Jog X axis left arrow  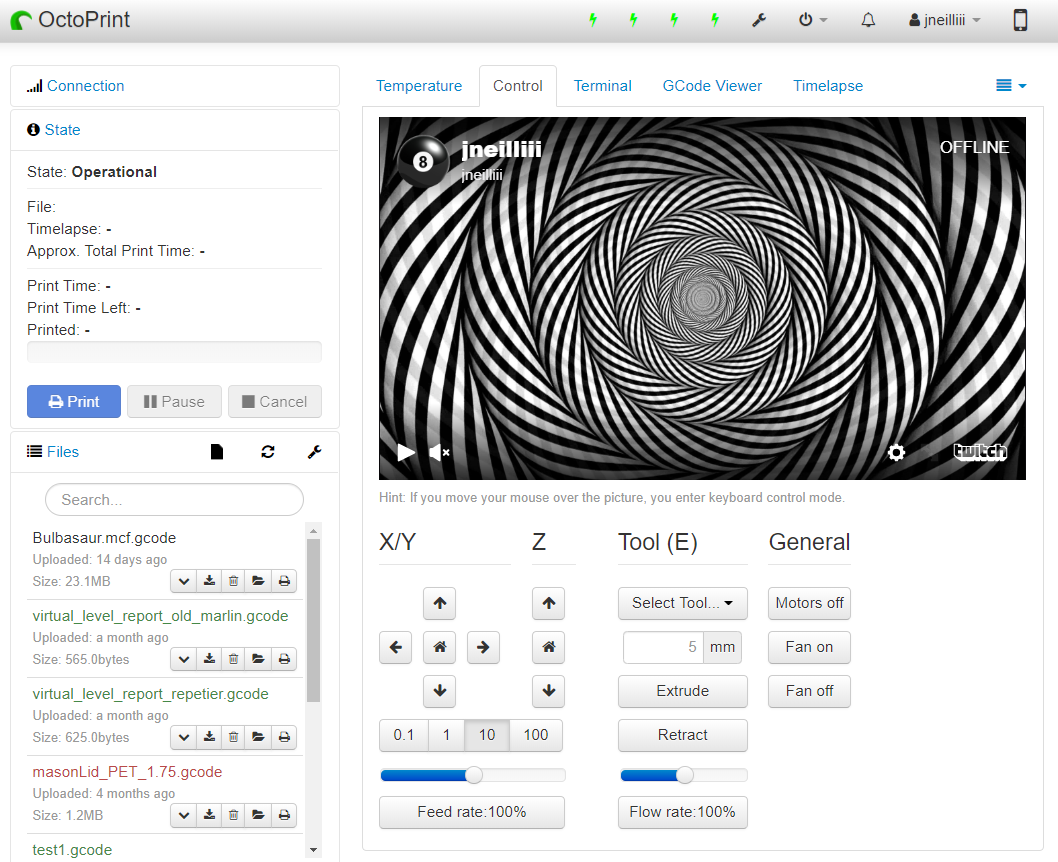pos(395,648)
